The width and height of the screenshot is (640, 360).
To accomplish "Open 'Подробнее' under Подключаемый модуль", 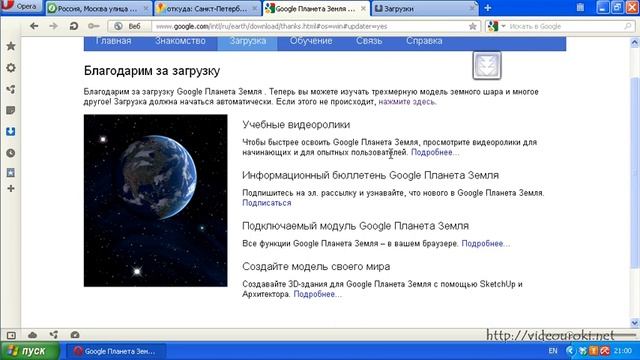I will click(485, 244).
